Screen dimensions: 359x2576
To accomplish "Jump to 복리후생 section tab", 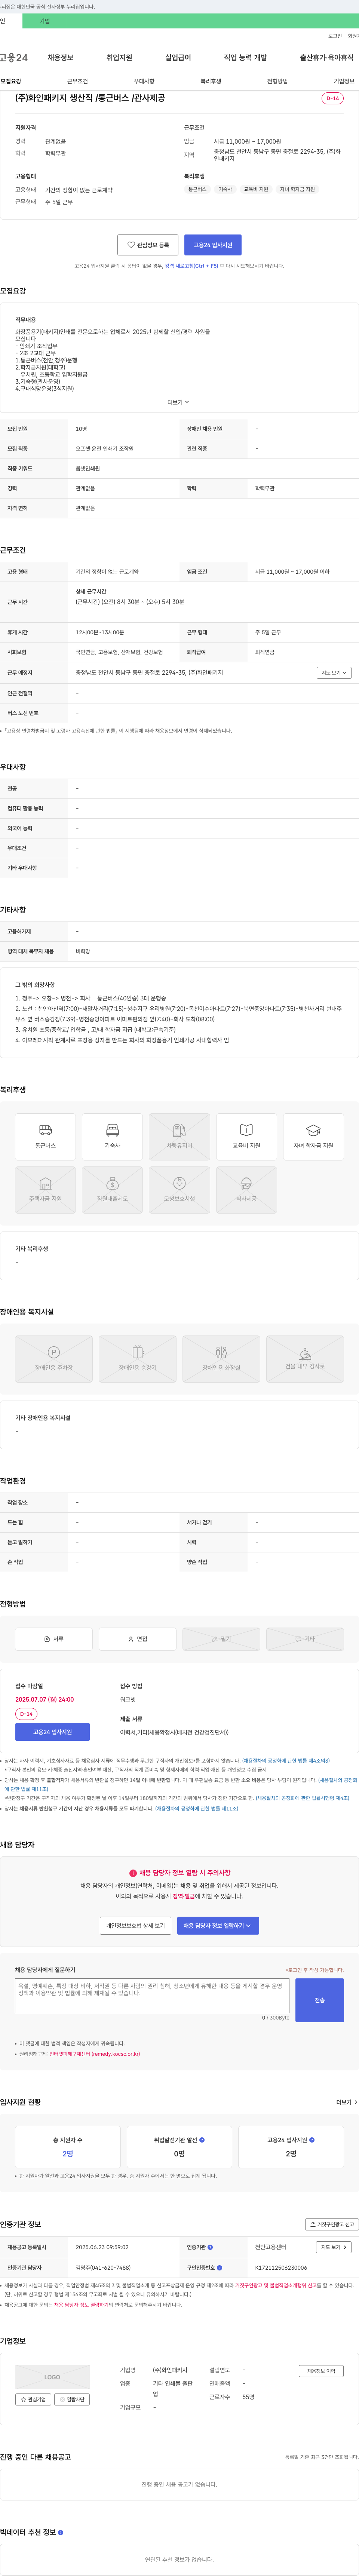I will click(x=210, y=81).
